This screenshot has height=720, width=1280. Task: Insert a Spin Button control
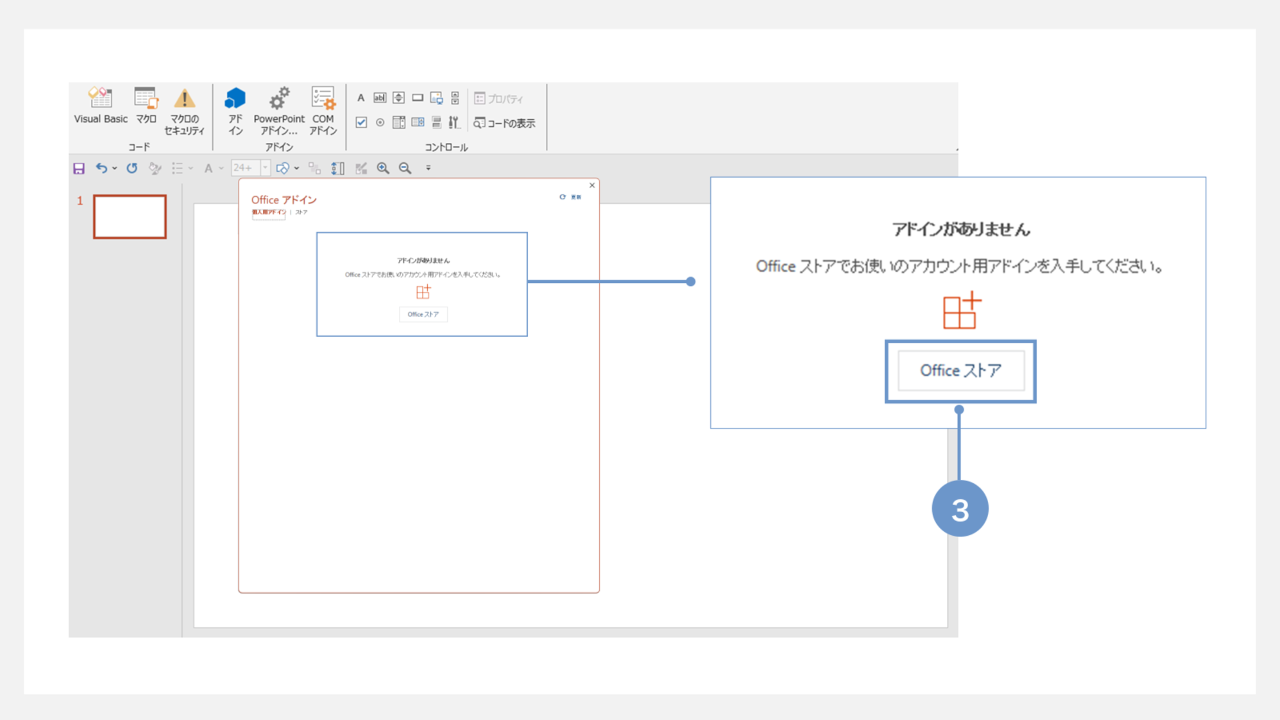pos(398,98)
